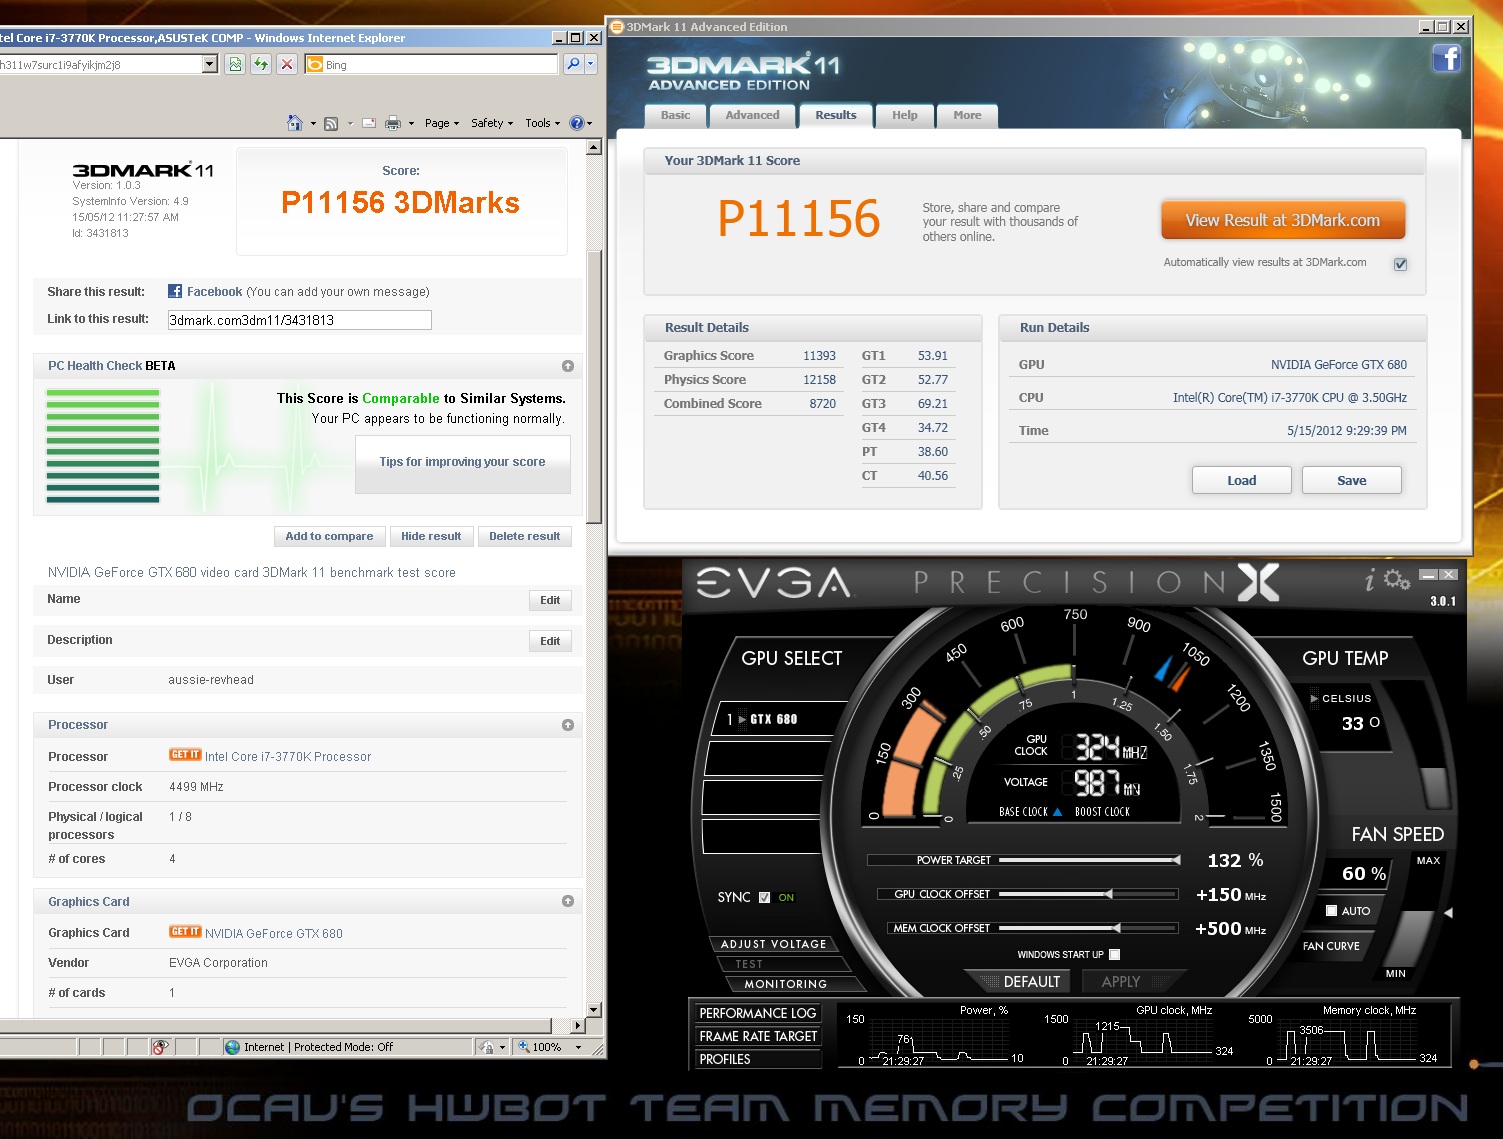Click the Bing logo in the search box

point(315,65)
